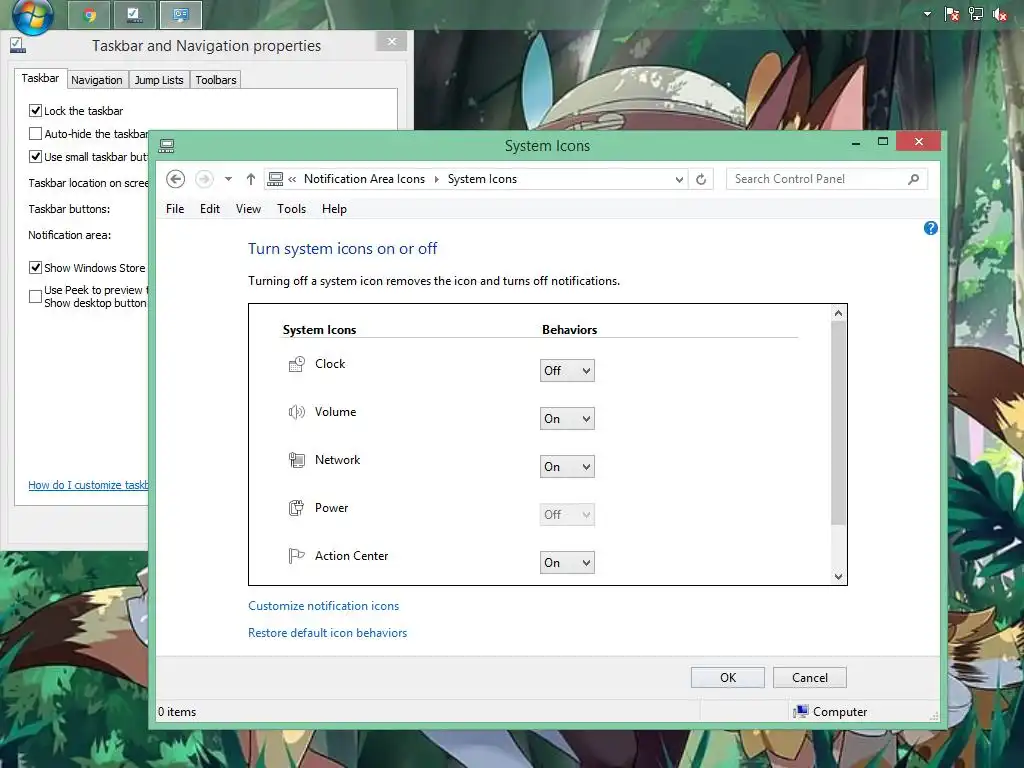Click System Icons title bar icon
The width and height of the screenshot is (1024, 768).
[x=167, y=146]
